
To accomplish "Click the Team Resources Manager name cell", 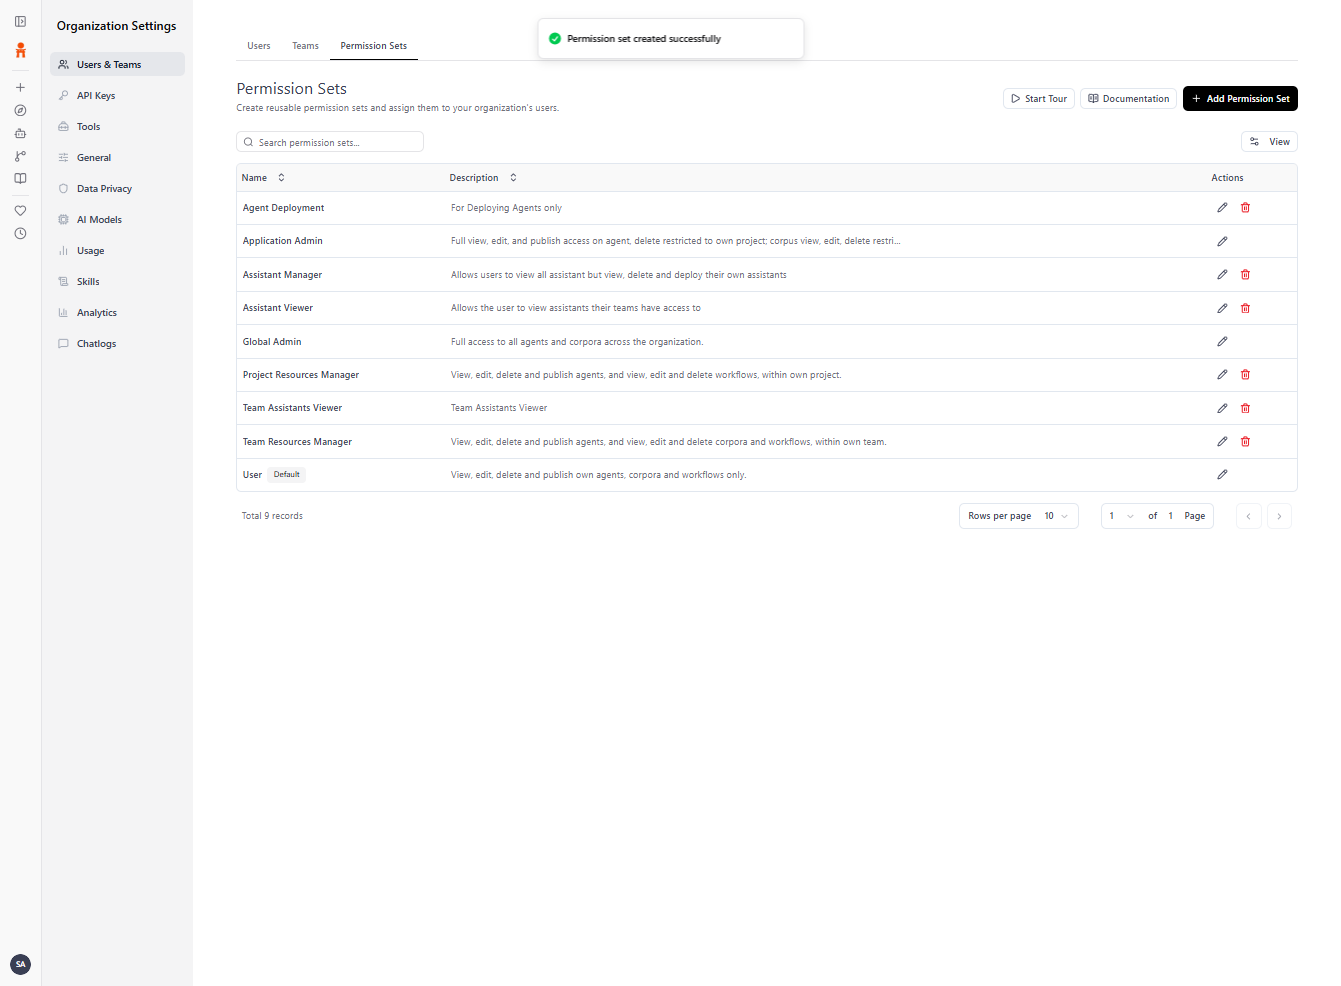I will tap(297, 442).
